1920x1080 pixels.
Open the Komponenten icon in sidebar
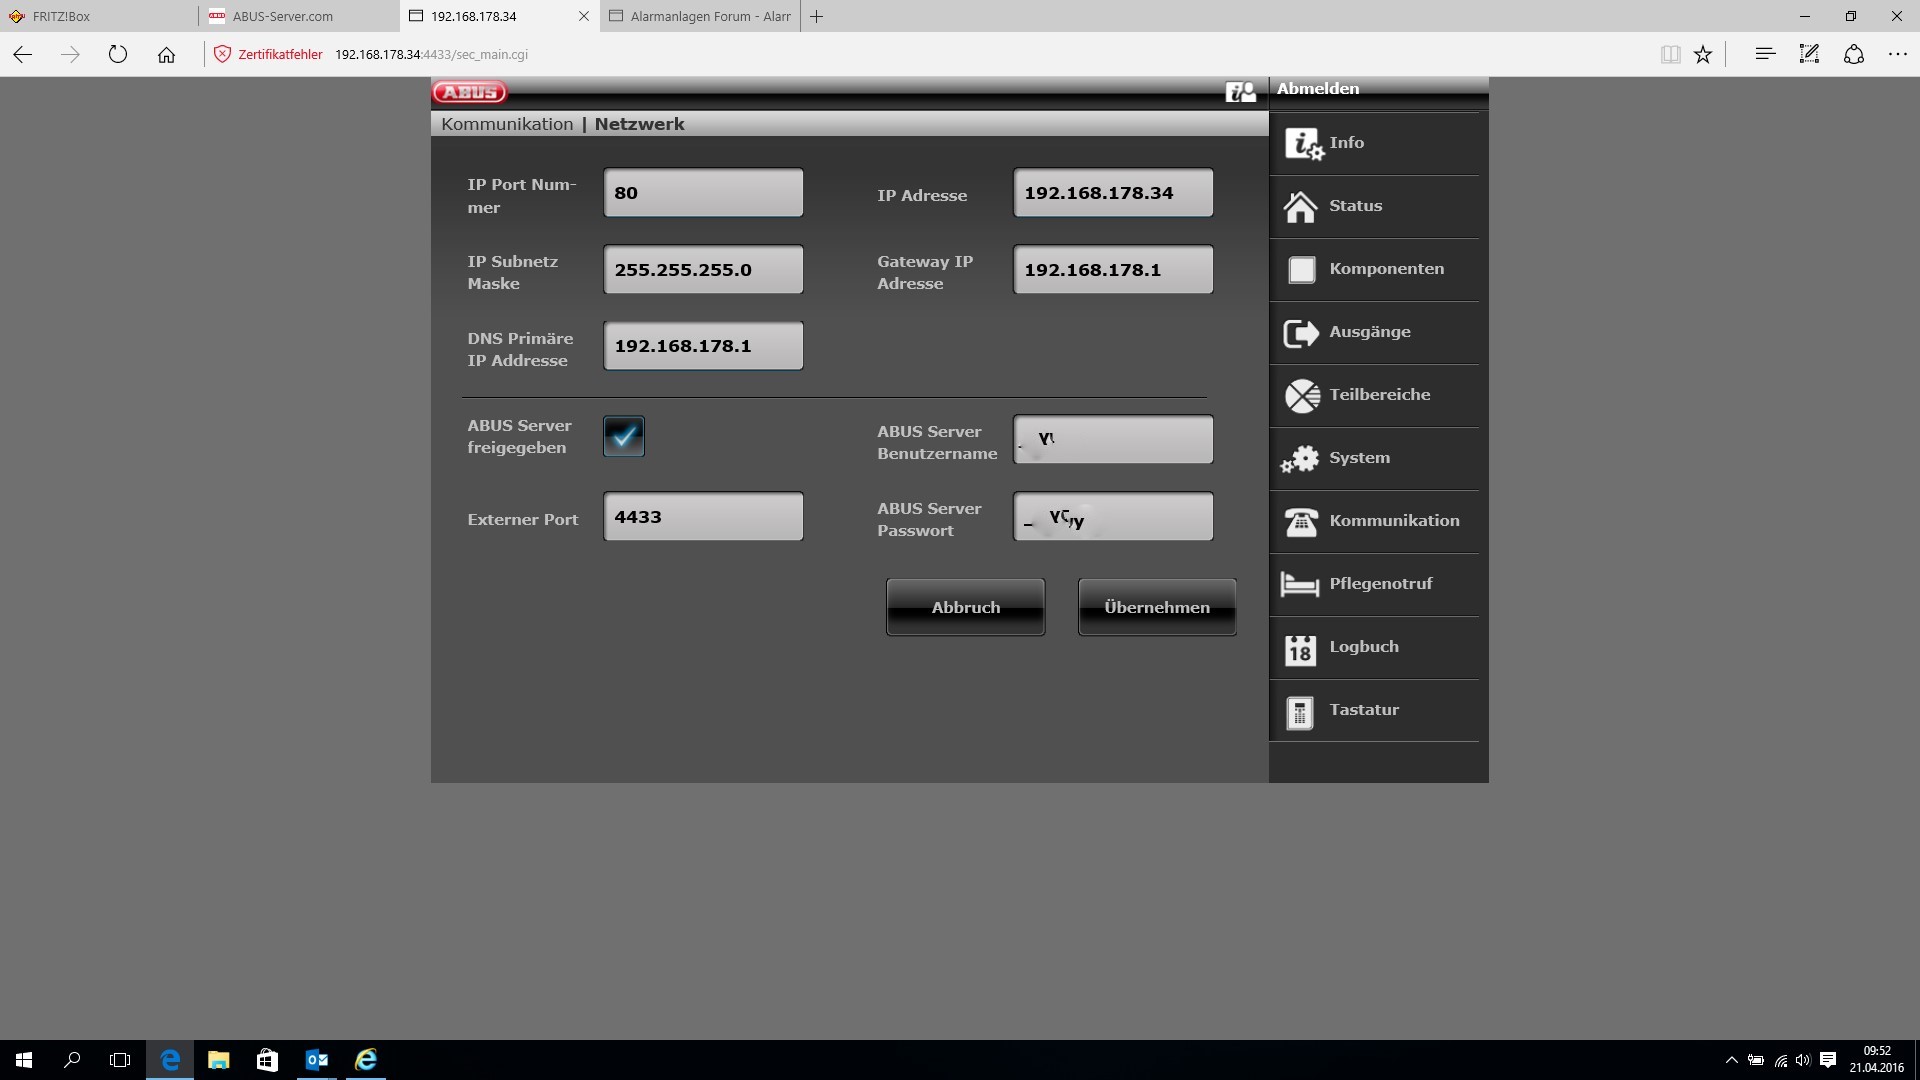tap(1301, 270)
